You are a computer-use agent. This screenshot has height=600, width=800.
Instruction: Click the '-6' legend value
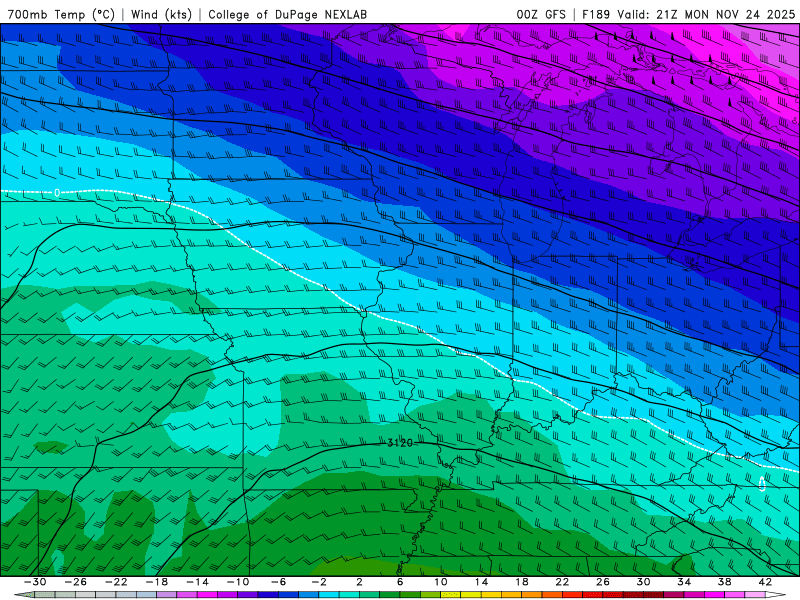279,582
